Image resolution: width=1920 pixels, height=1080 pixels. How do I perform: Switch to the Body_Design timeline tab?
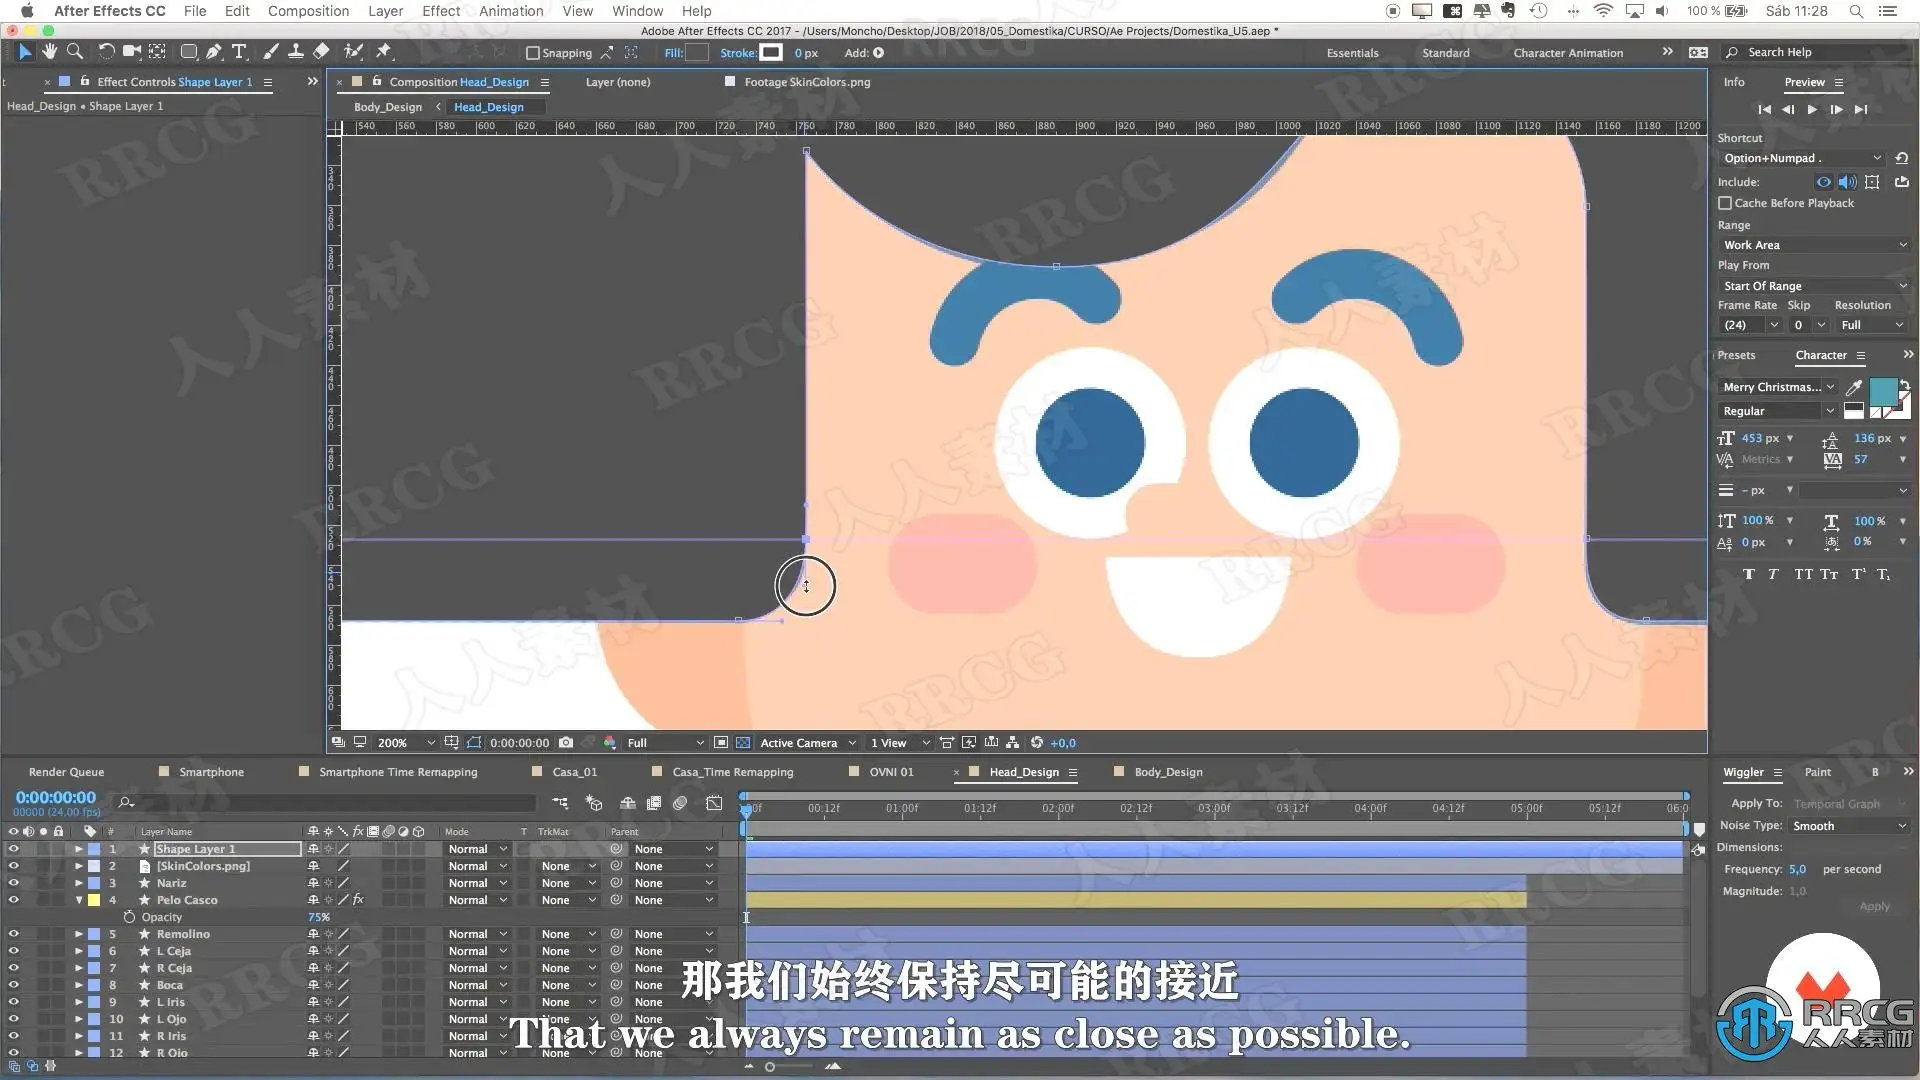(x=1168, y=772)
